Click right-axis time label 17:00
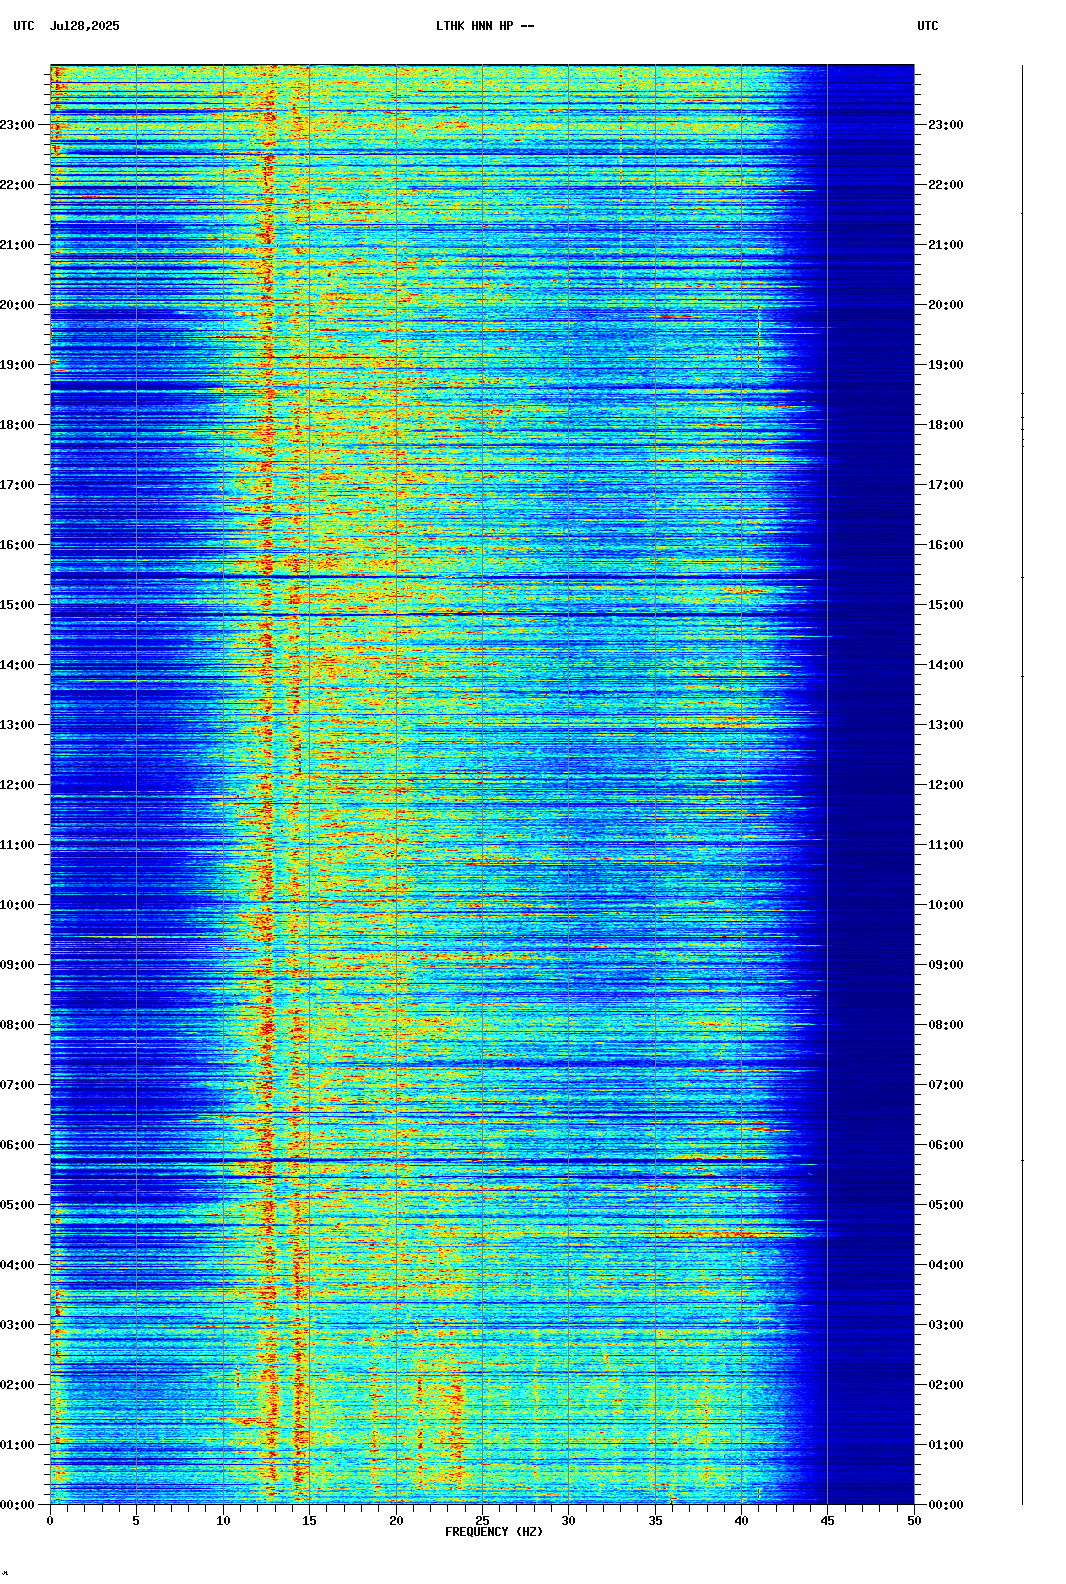The height and width of the screenshot is (1584, 1066). tap(946, 485)
